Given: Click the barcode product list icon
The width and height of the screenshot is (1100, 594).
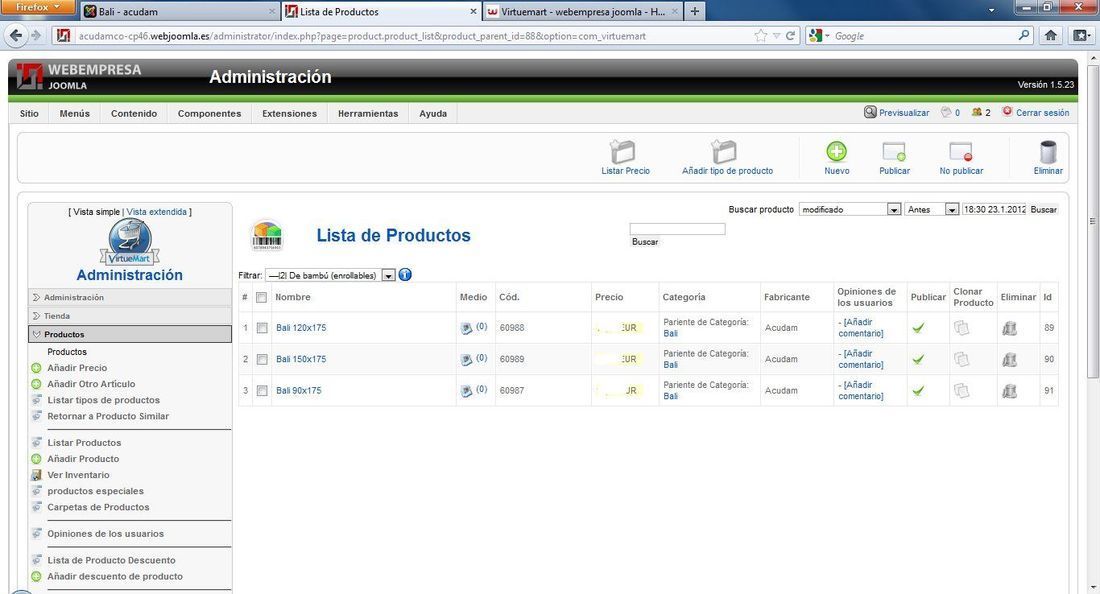Looking at the screenshot, I should (x=267, y=236).
